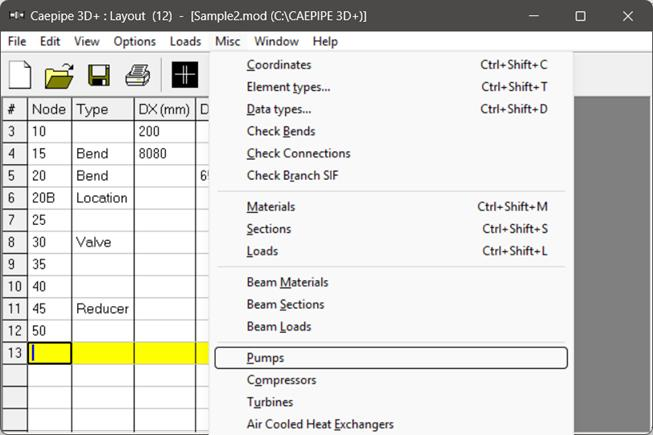Run Check Bends from the menu

[391, 131]
